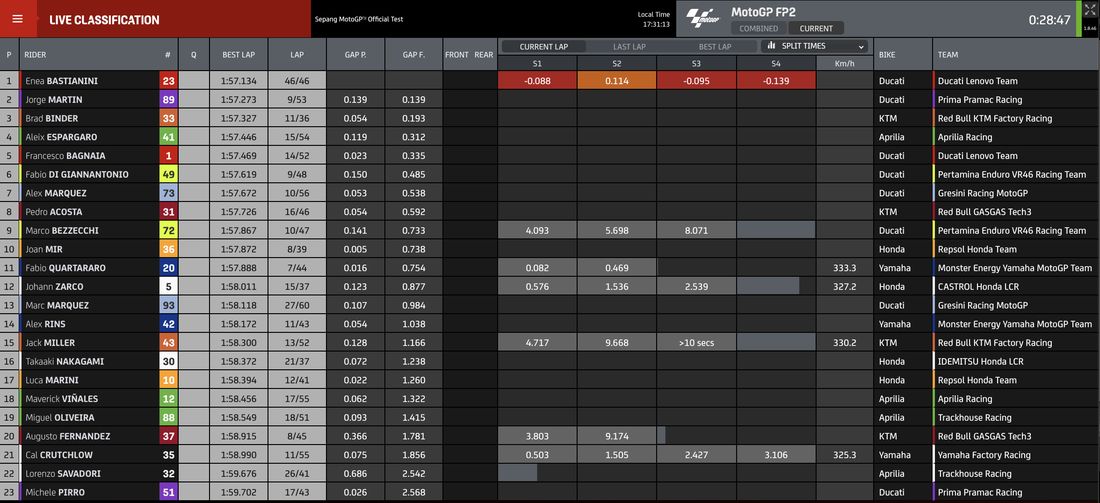Click the FRONT REAR tyre header
The width and height of the screenshot is (1100, 503).
pos(469,55)
